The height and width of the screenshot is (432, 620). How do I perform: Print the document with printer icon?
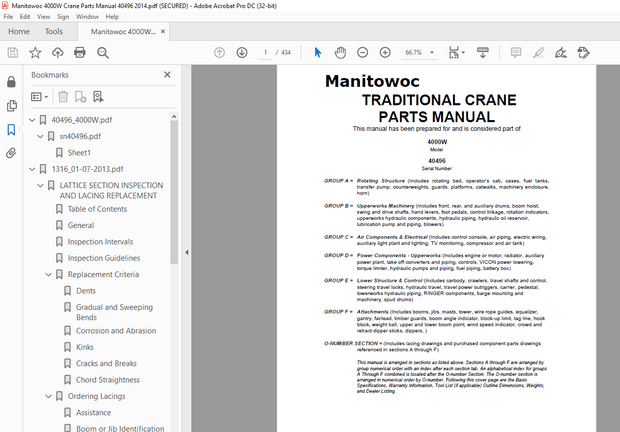coord(80,53)
